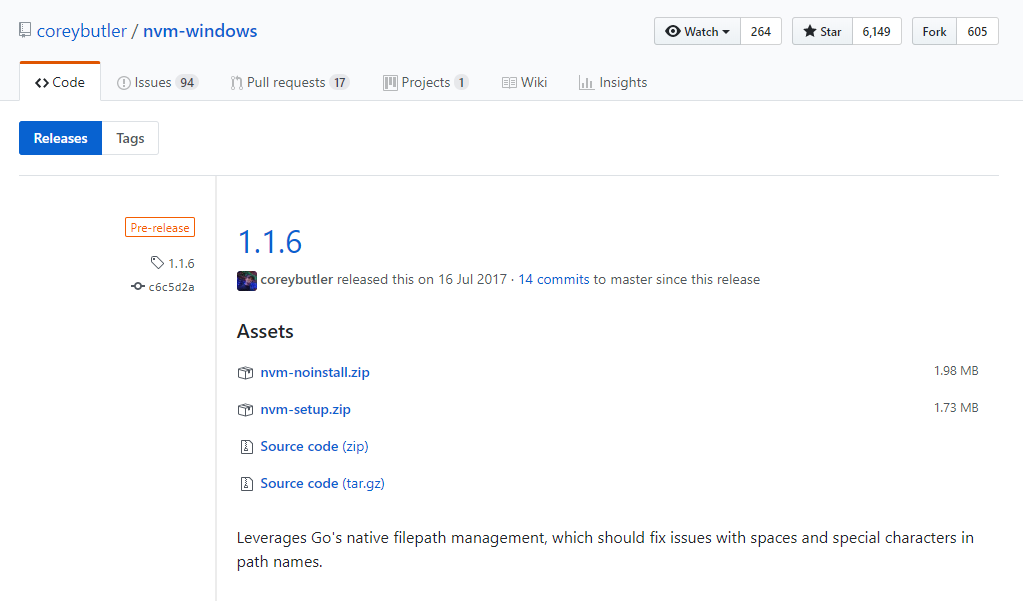The image size is (1023, 601).
Task: Click the Releases button
Action: pos(61,138)
